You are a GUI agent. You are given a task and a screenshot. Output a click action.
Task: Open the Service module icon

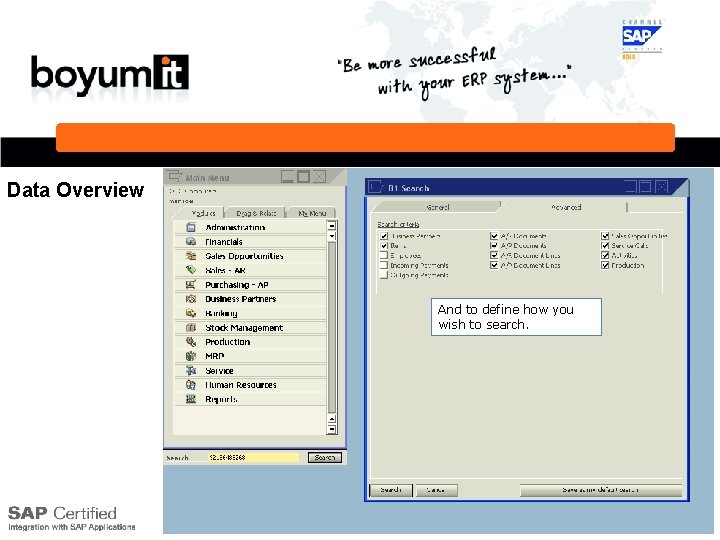click(x=191, y=370)
